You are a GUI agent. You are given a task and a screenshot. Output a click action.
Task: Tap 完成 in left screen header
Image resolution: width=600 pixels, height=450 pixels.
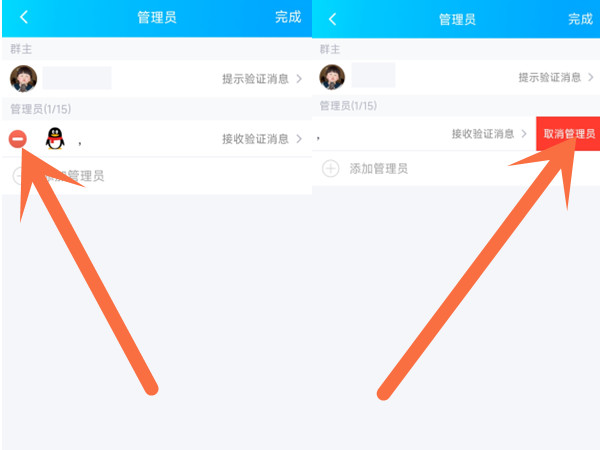[288, 17]
